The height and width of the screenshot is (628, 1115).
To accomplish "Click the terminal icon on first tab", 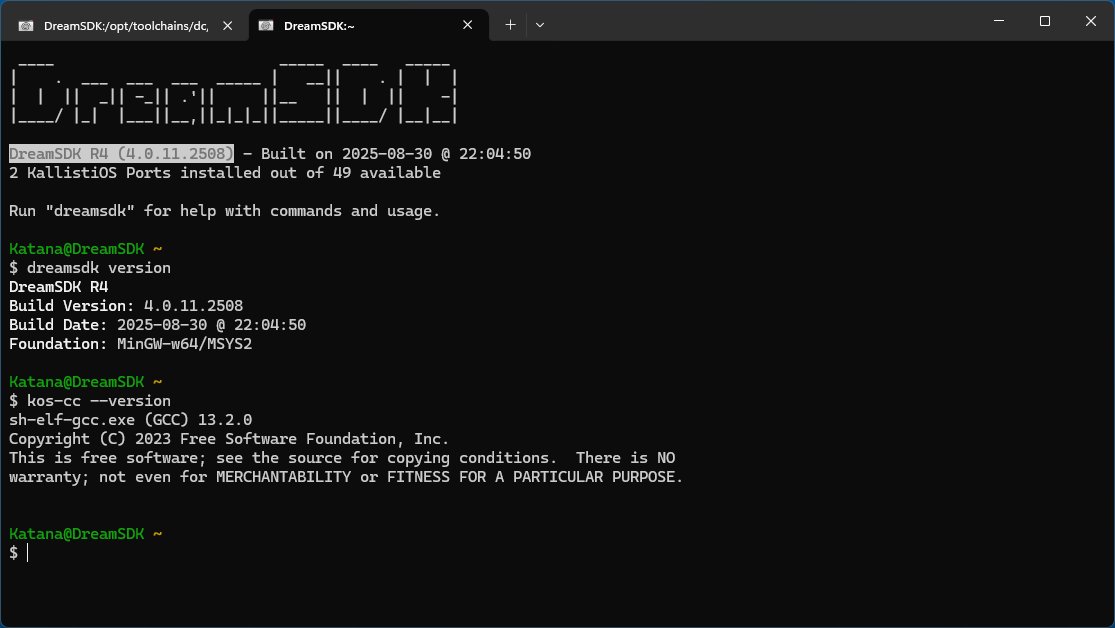I will (26, 26).
